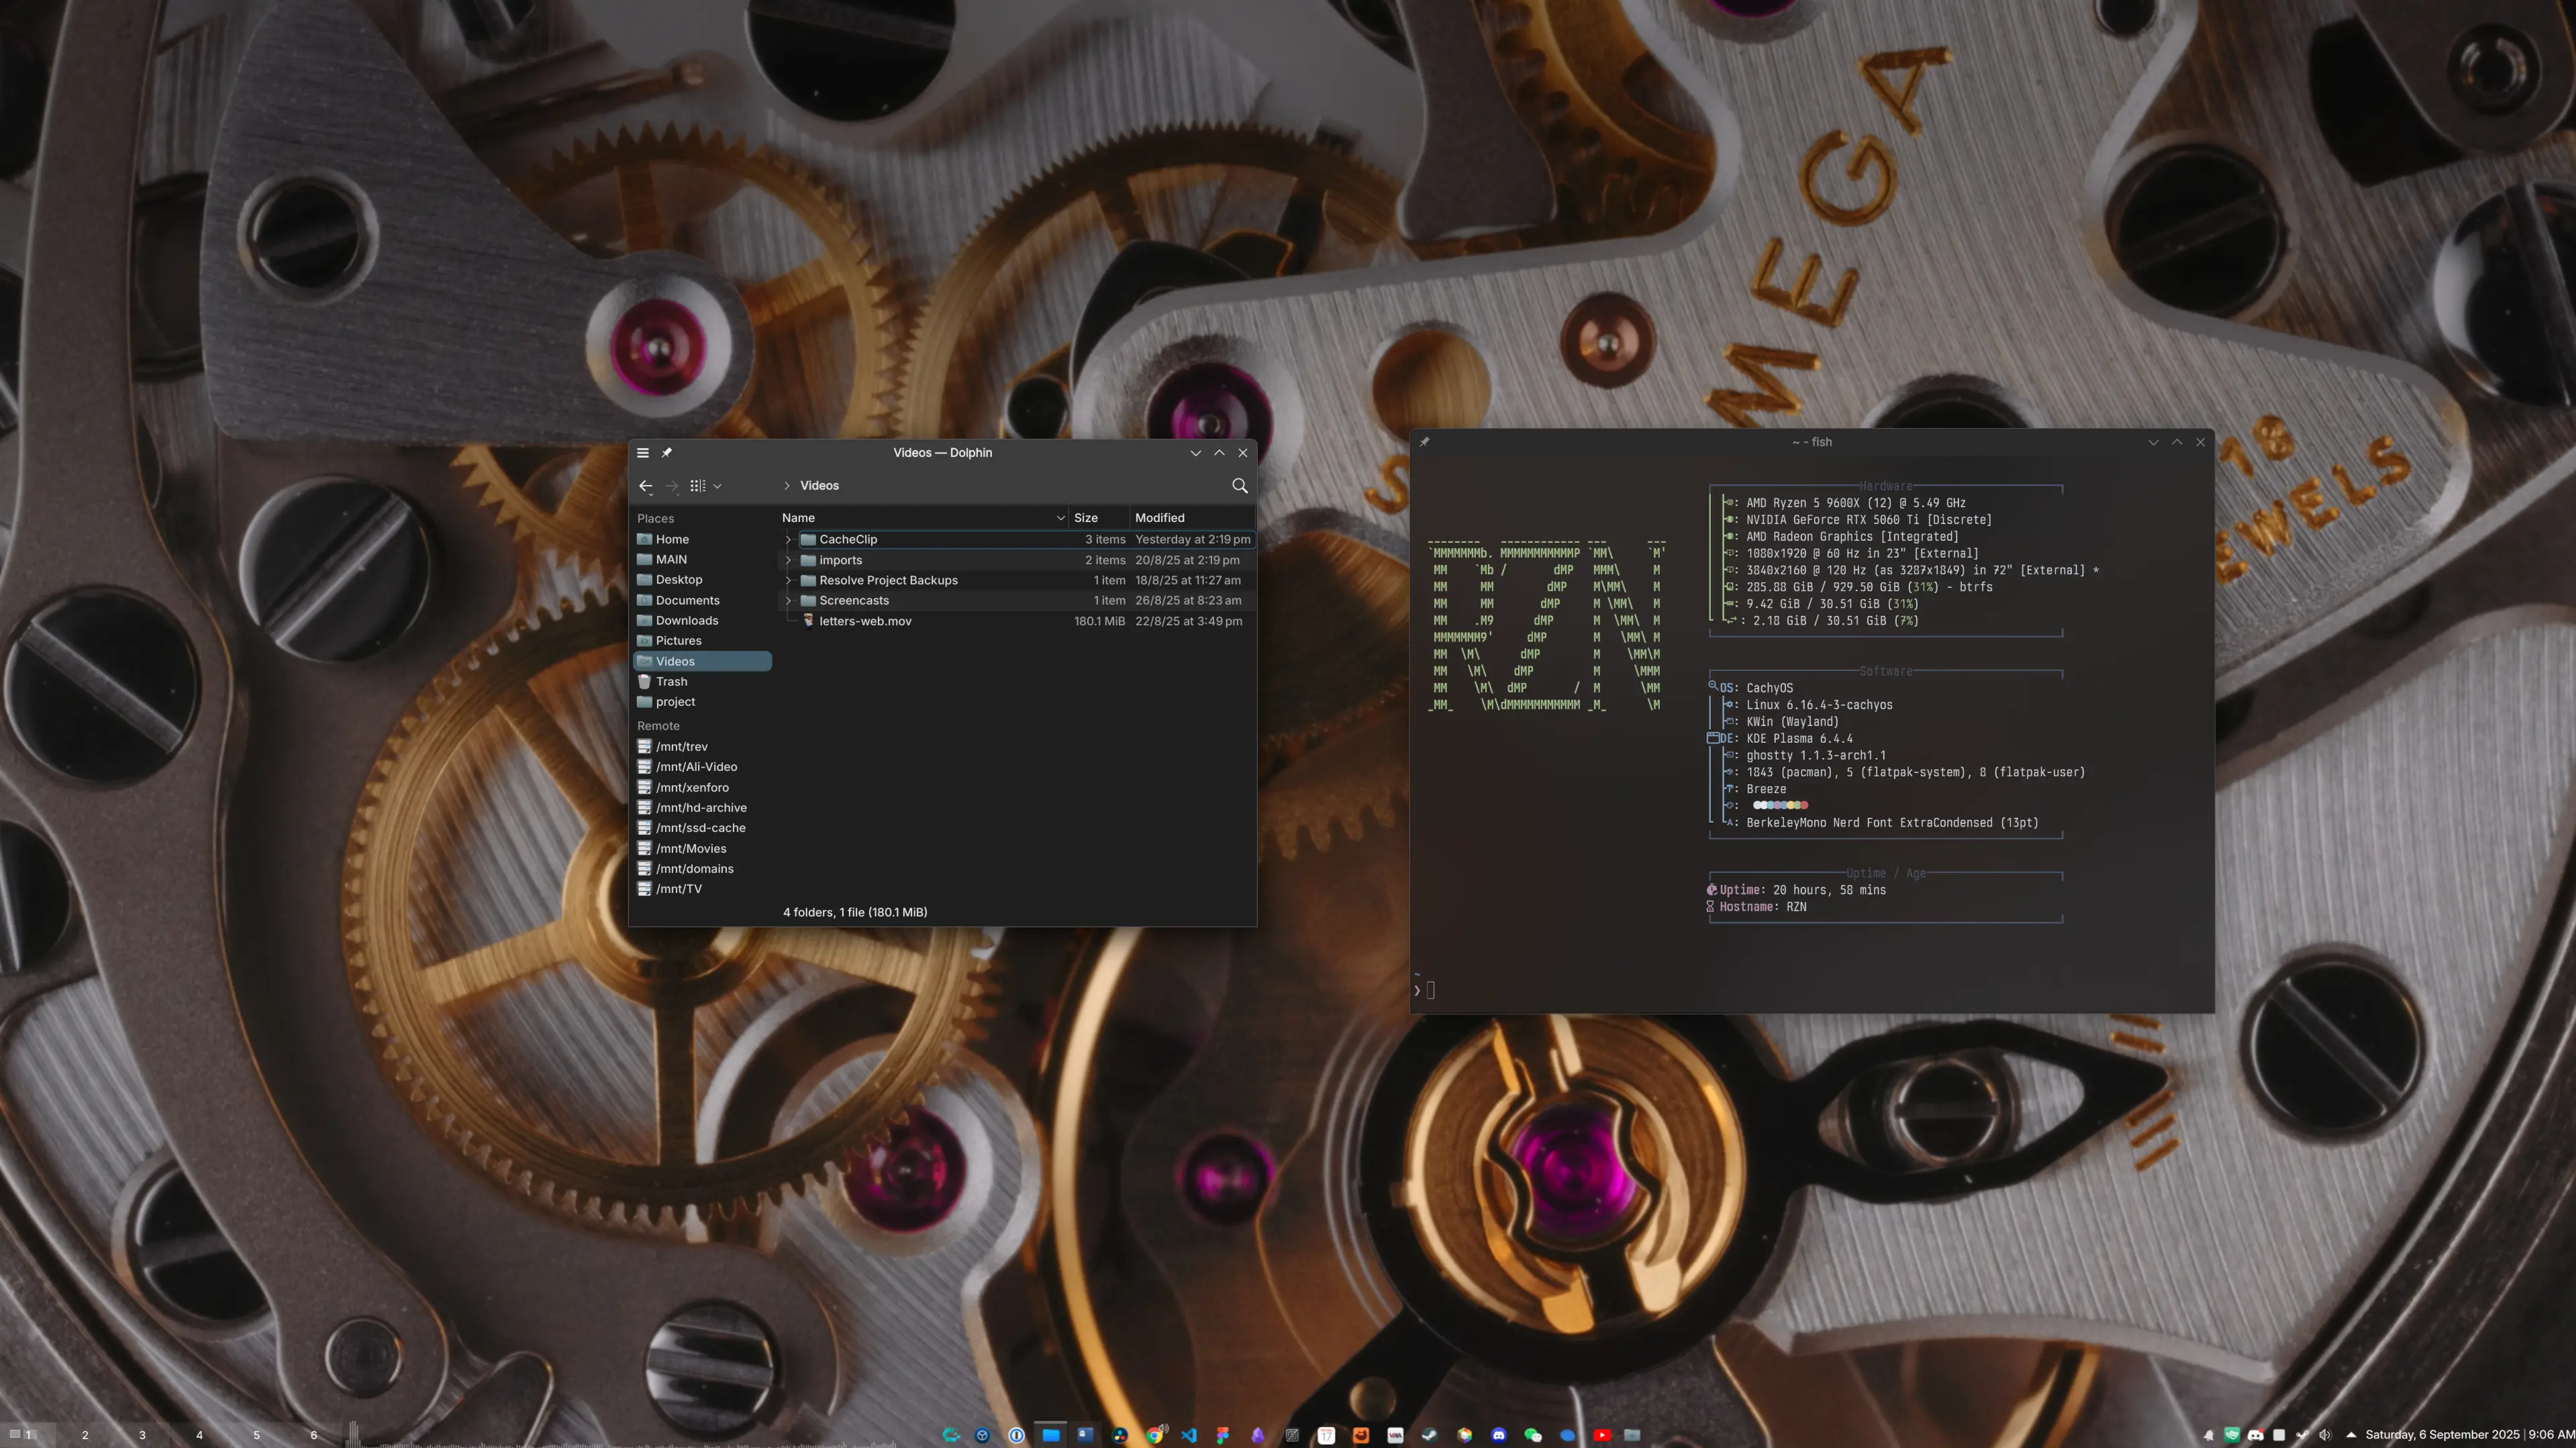
Task: Click the view mode grid icon
Action: pyautogui.click(x=697, y=486)
